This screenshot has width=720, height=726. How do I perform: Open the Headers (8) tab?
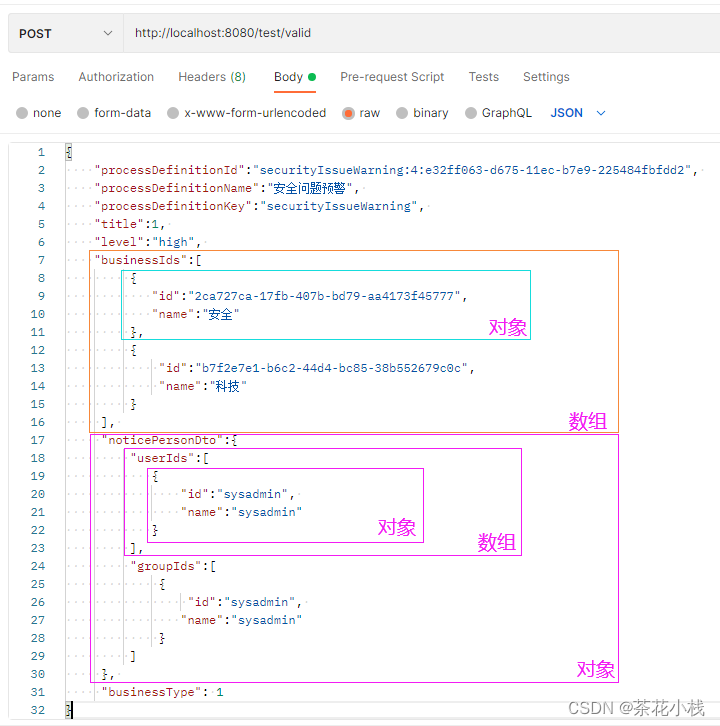coord(212,77)
